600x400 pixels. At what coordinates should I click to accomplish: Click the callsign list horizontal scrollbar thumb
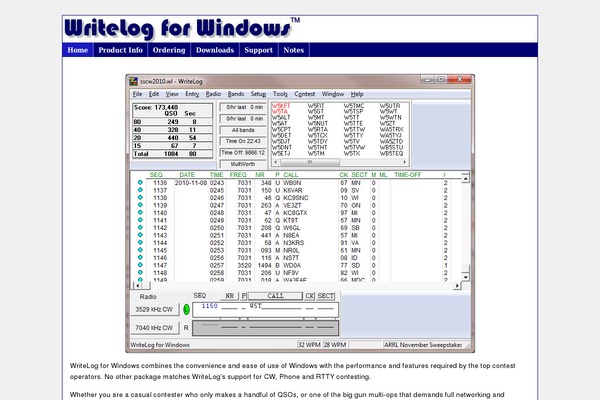coord(310,162)
